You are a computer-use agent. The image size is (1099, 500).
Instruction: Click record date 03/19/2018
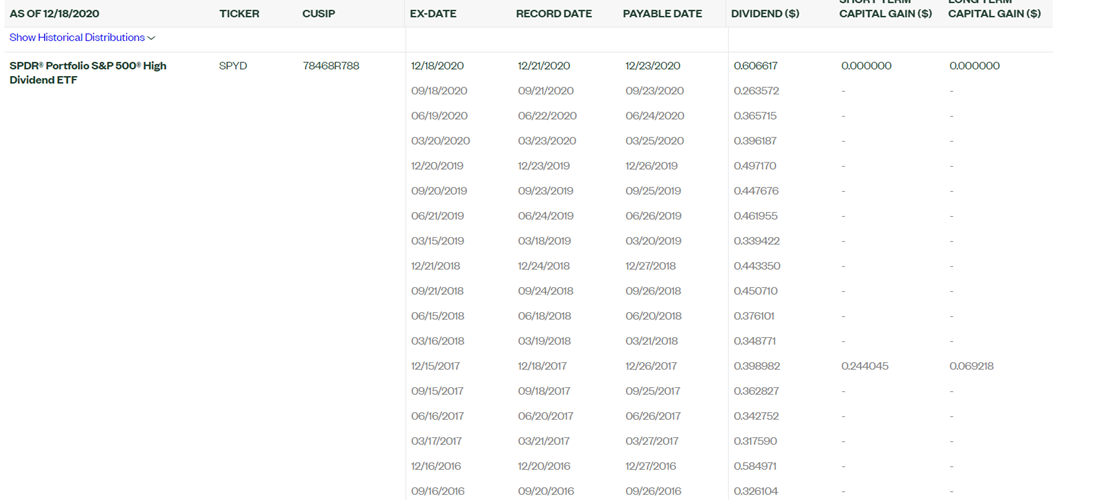545,342
